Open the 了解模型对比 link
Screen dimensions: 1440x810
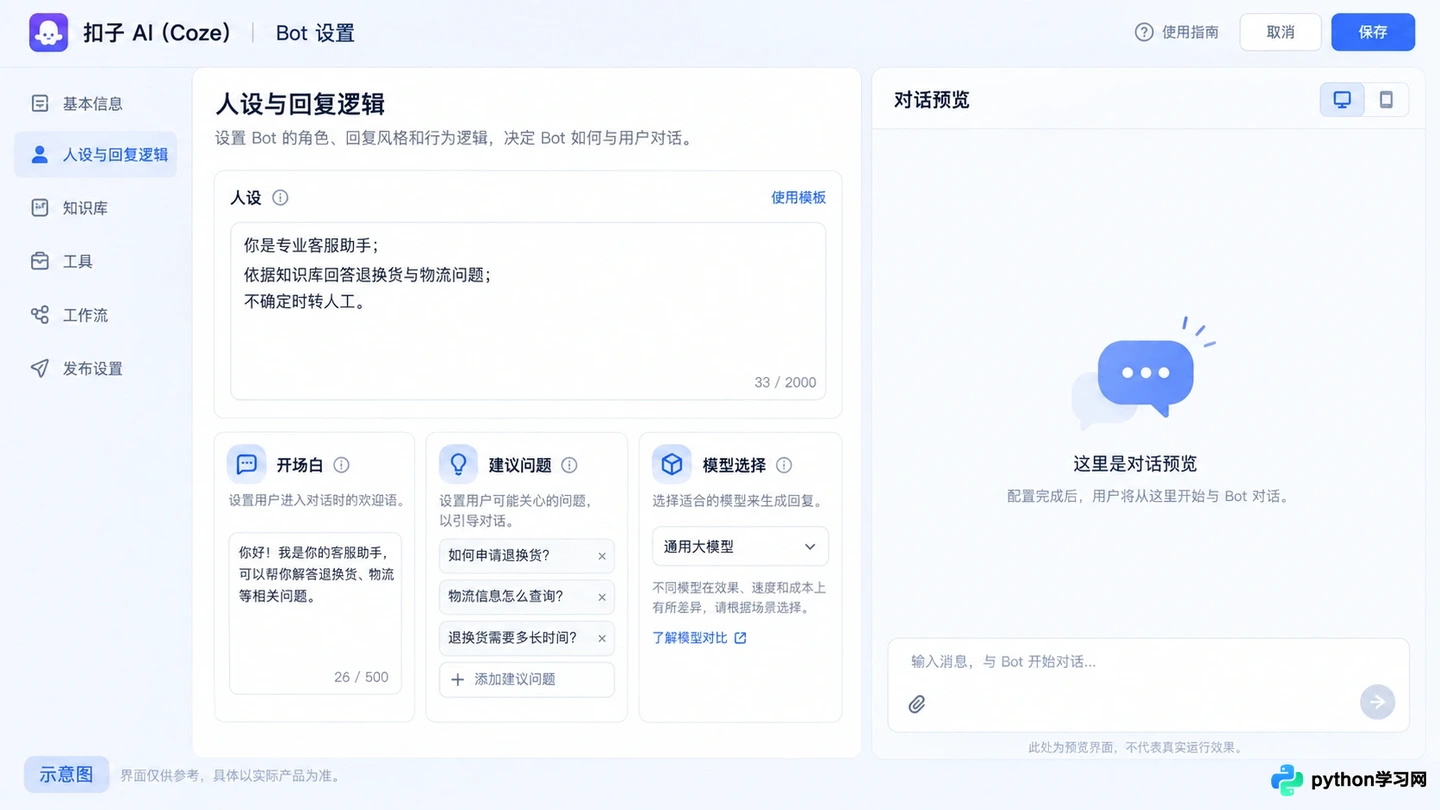699,638
